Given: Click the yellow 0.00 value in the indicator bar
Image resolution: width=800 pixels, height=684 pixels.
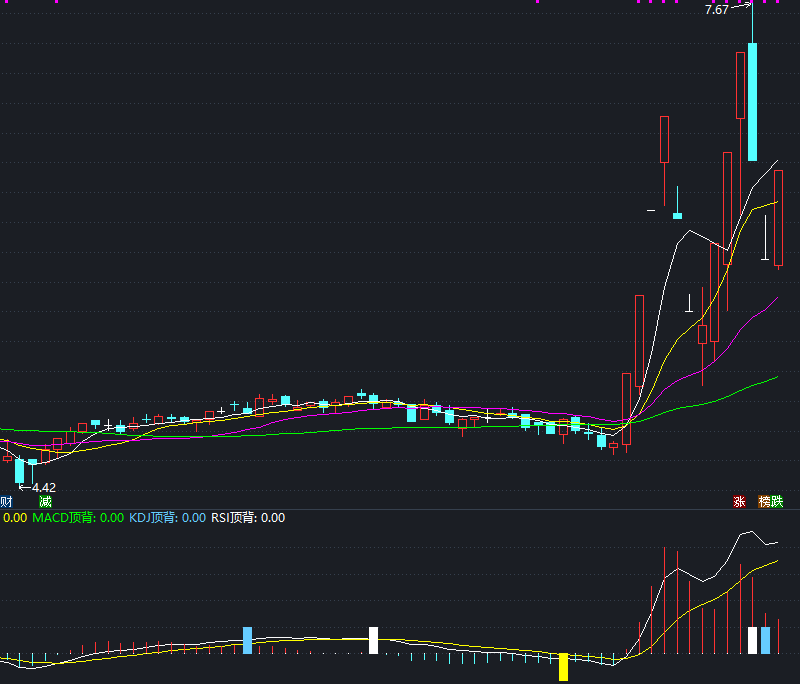Looking at the screenshot, I should coord(13,519).
